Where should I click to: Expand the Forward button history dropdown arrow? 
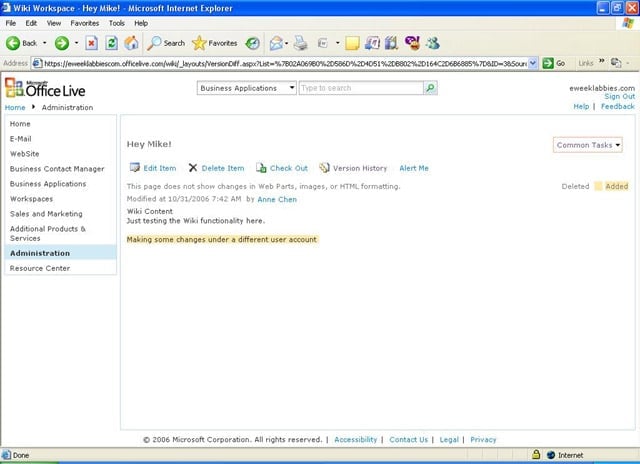(76, 43)
